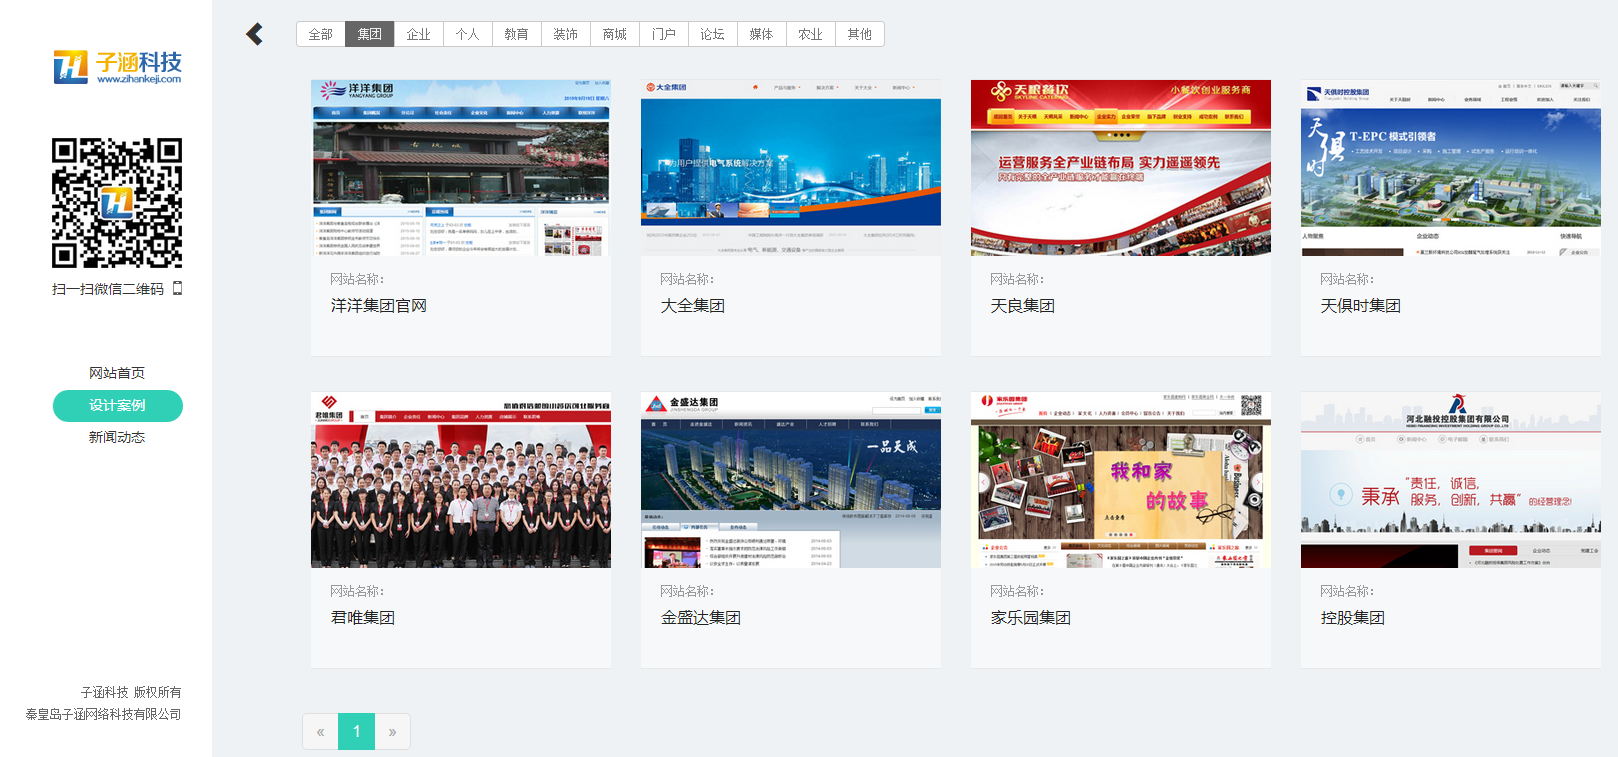The height and width of the screenshot is (757, 1618).
Task: Click the 子涵科技 logo
Action: (117, 67)
